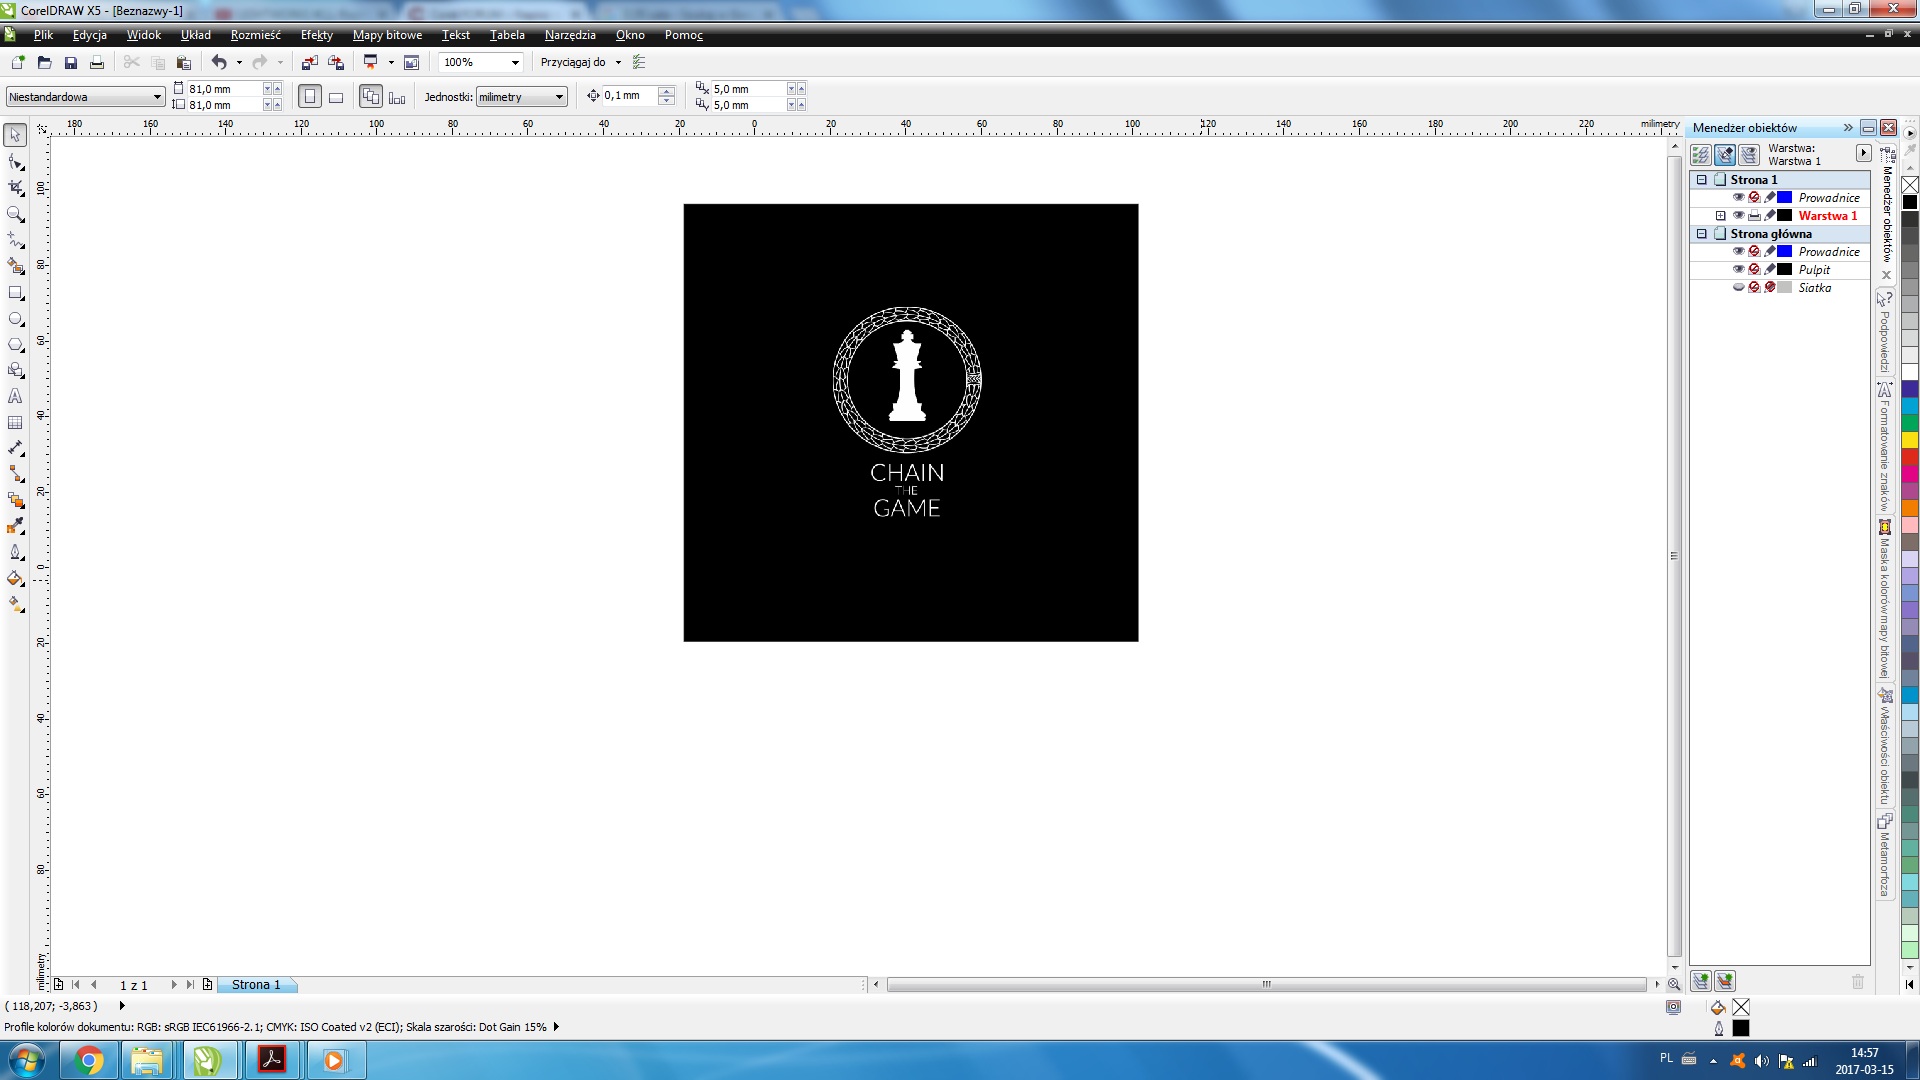Expand the Warstwa 1 layer tree node

1720,216
